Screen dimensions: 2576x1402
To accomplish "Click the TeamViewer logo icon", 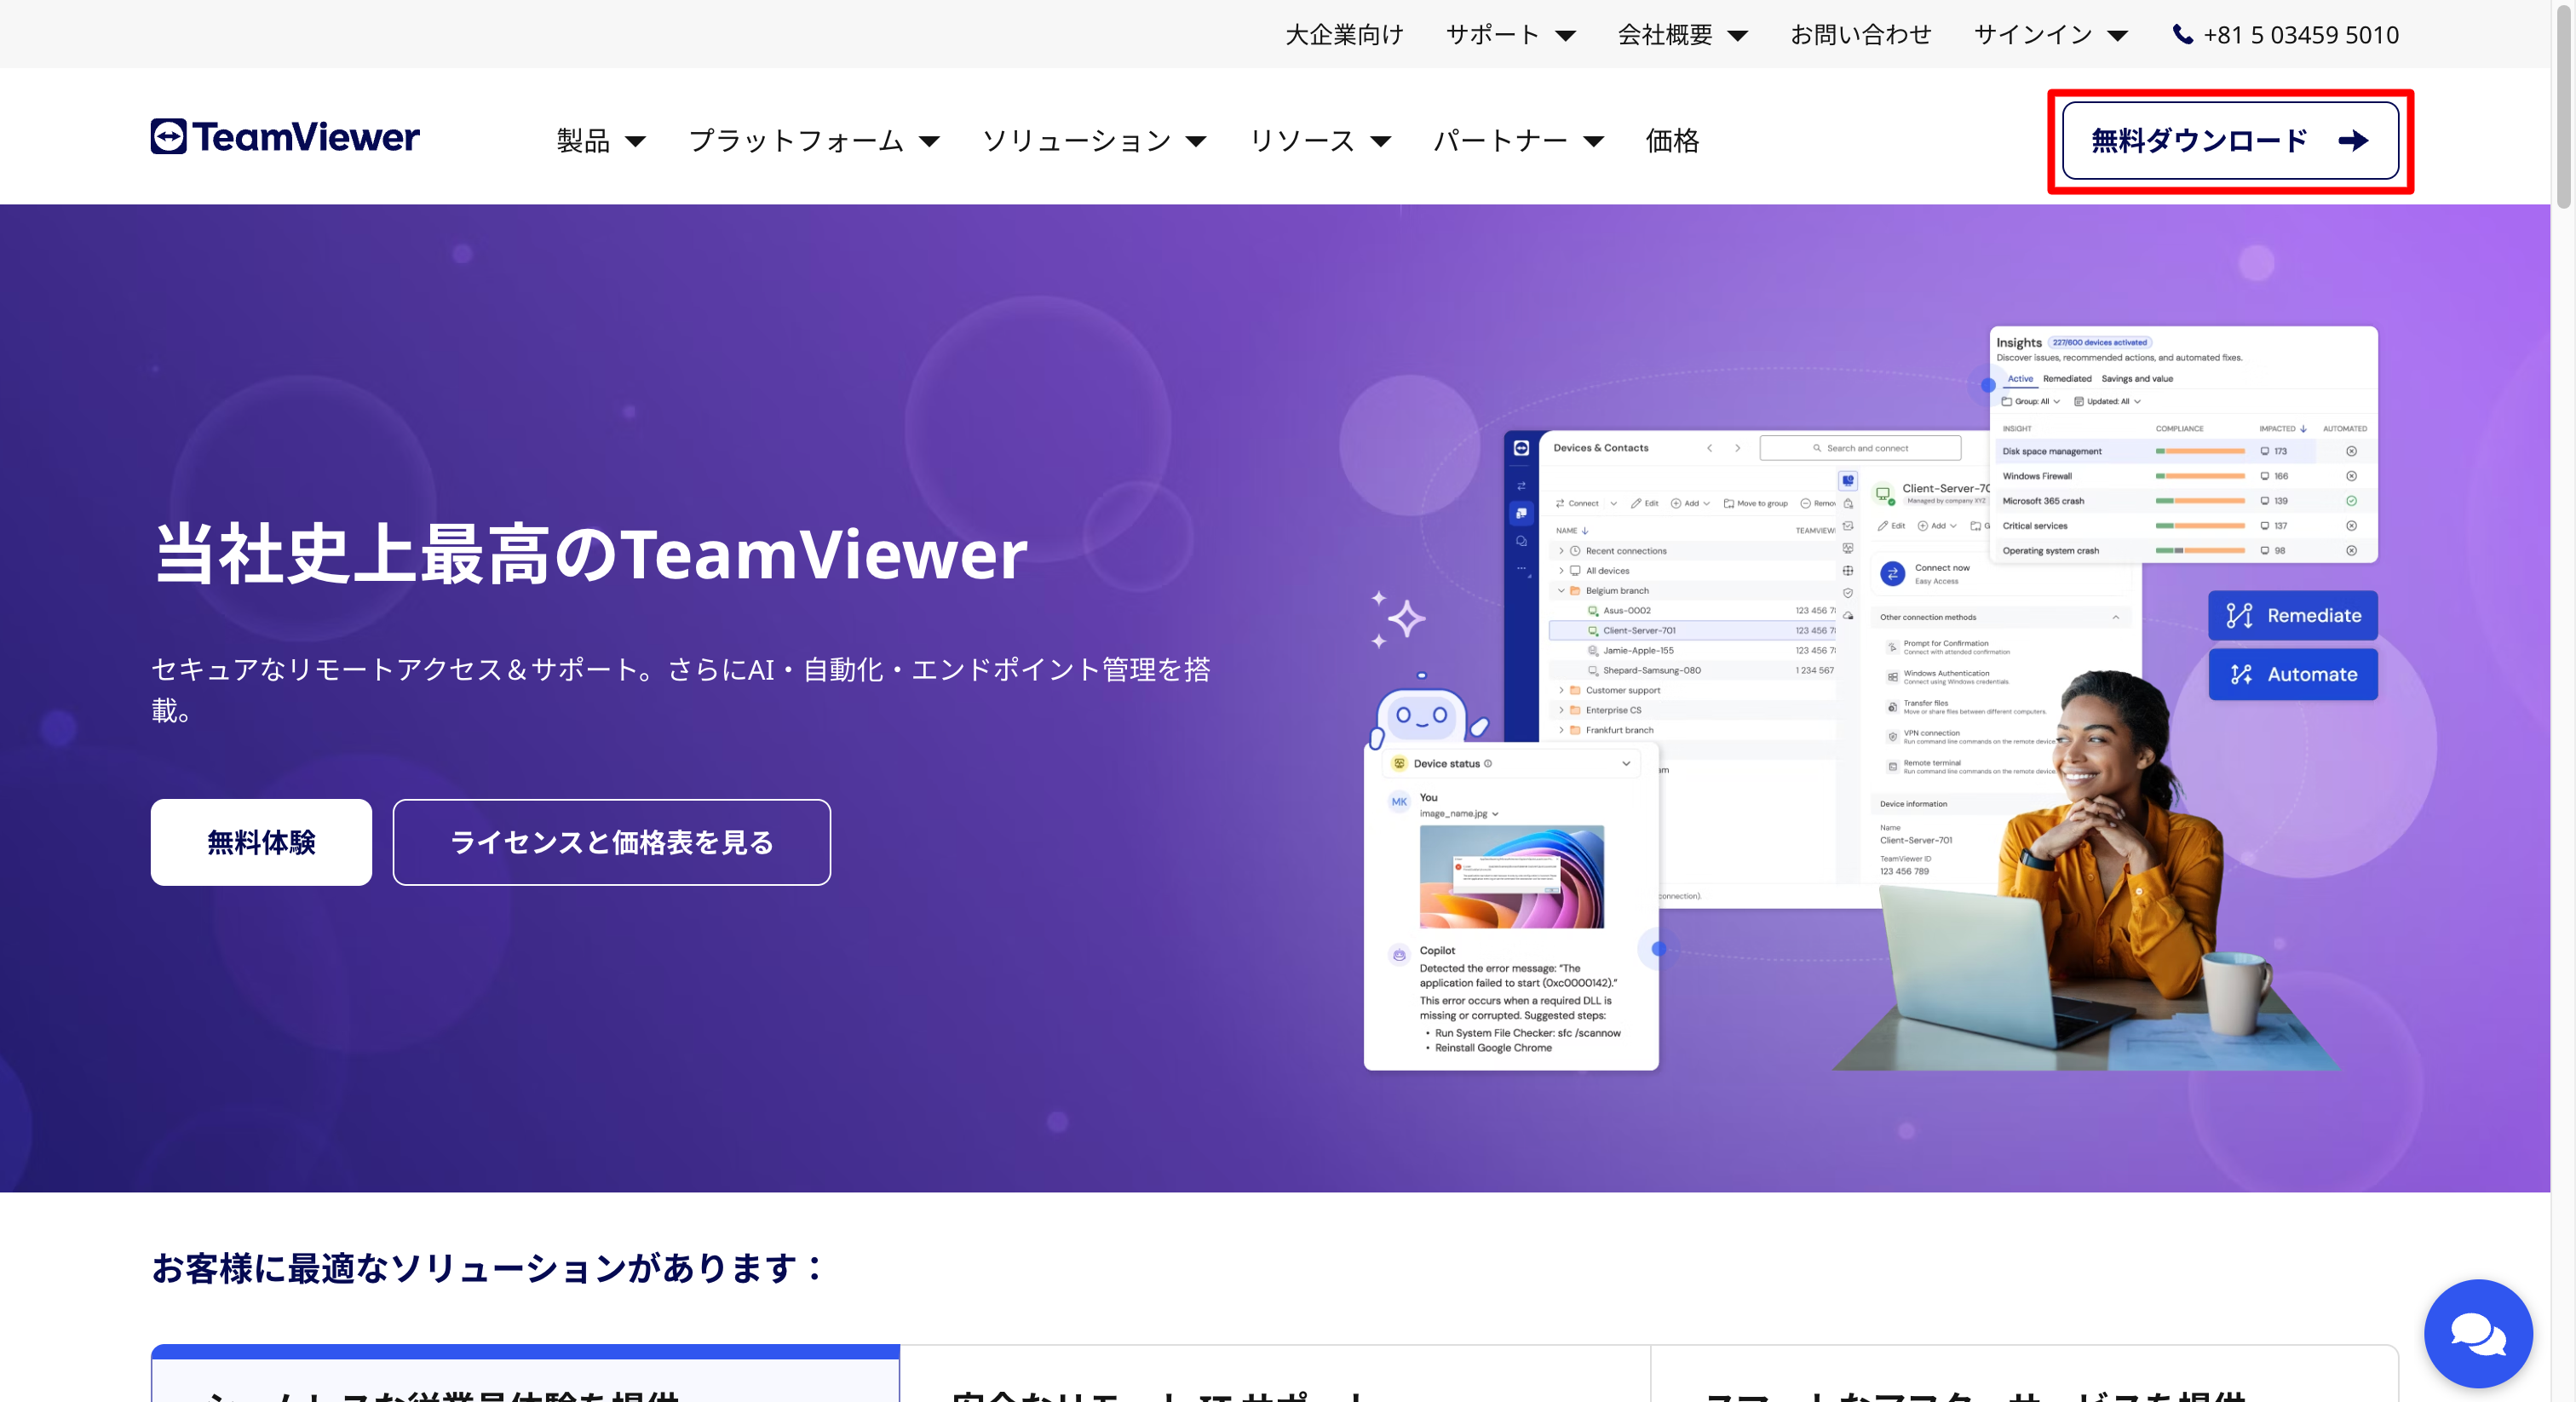I will pyautogui.click(x=169, y=137).
